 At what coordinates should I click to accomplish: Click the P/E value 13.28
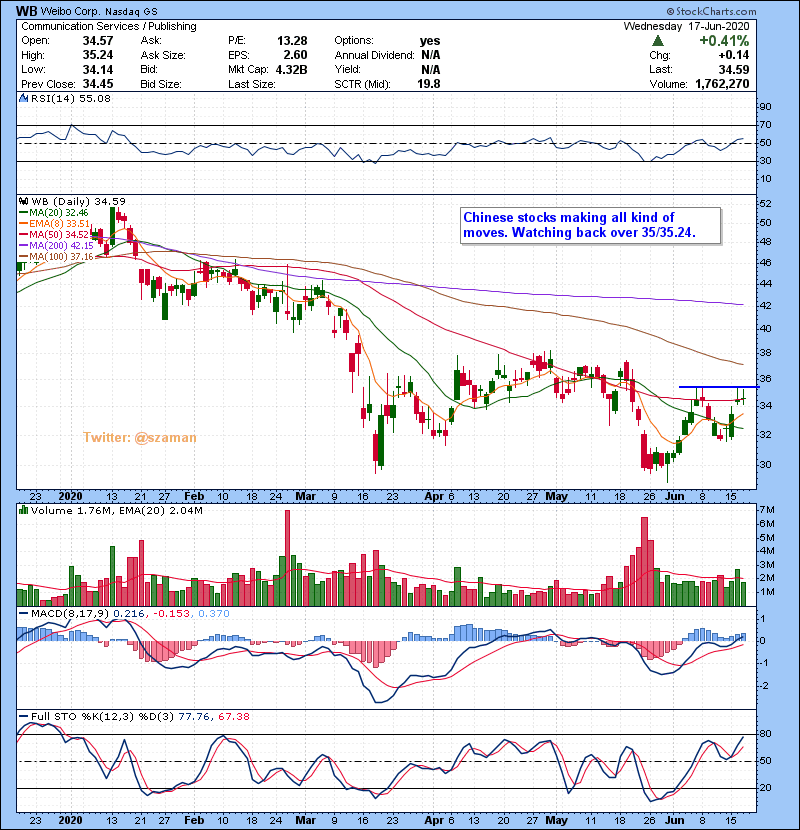[x=292, y=41]
